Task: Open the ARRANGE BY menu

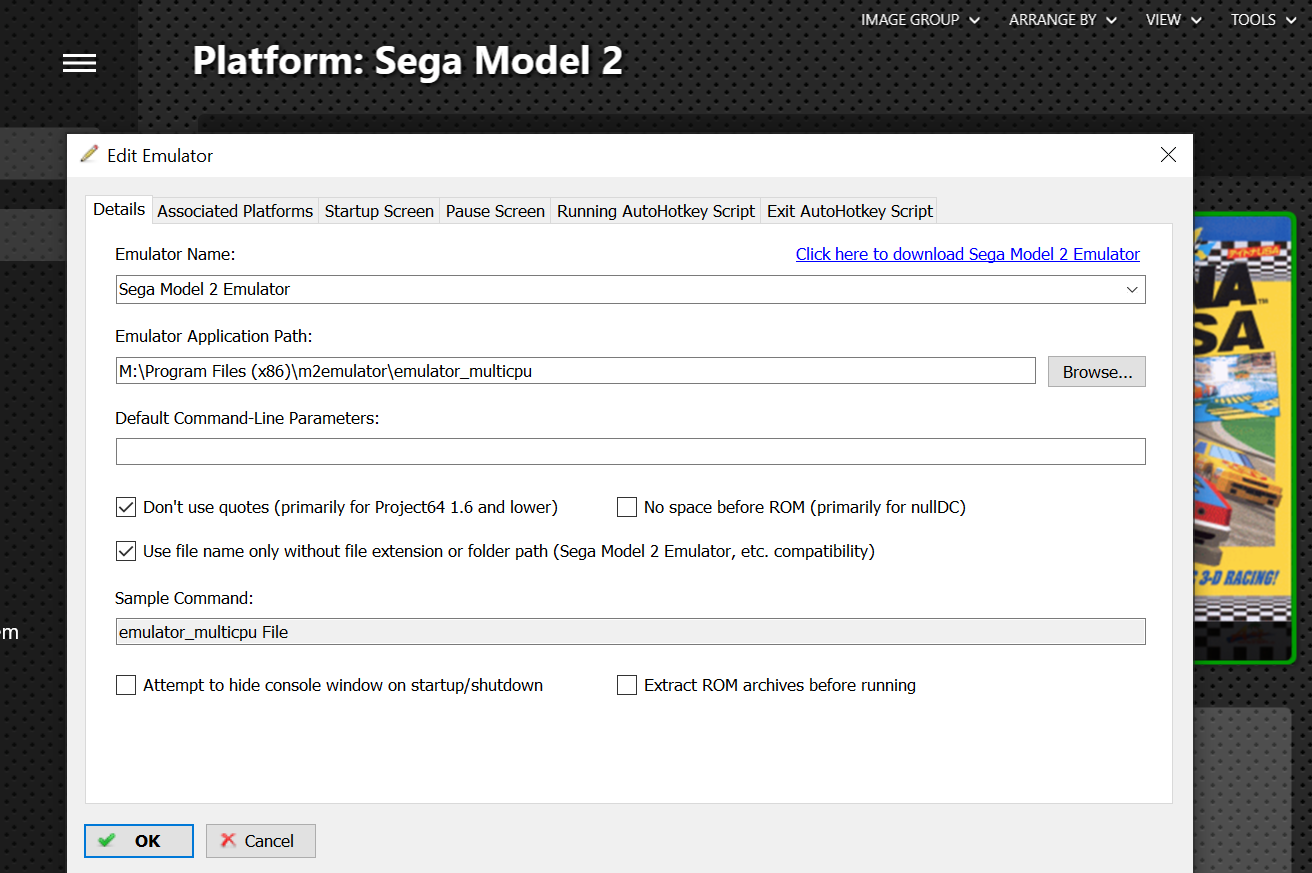Action: click(x=1062, y=19)
